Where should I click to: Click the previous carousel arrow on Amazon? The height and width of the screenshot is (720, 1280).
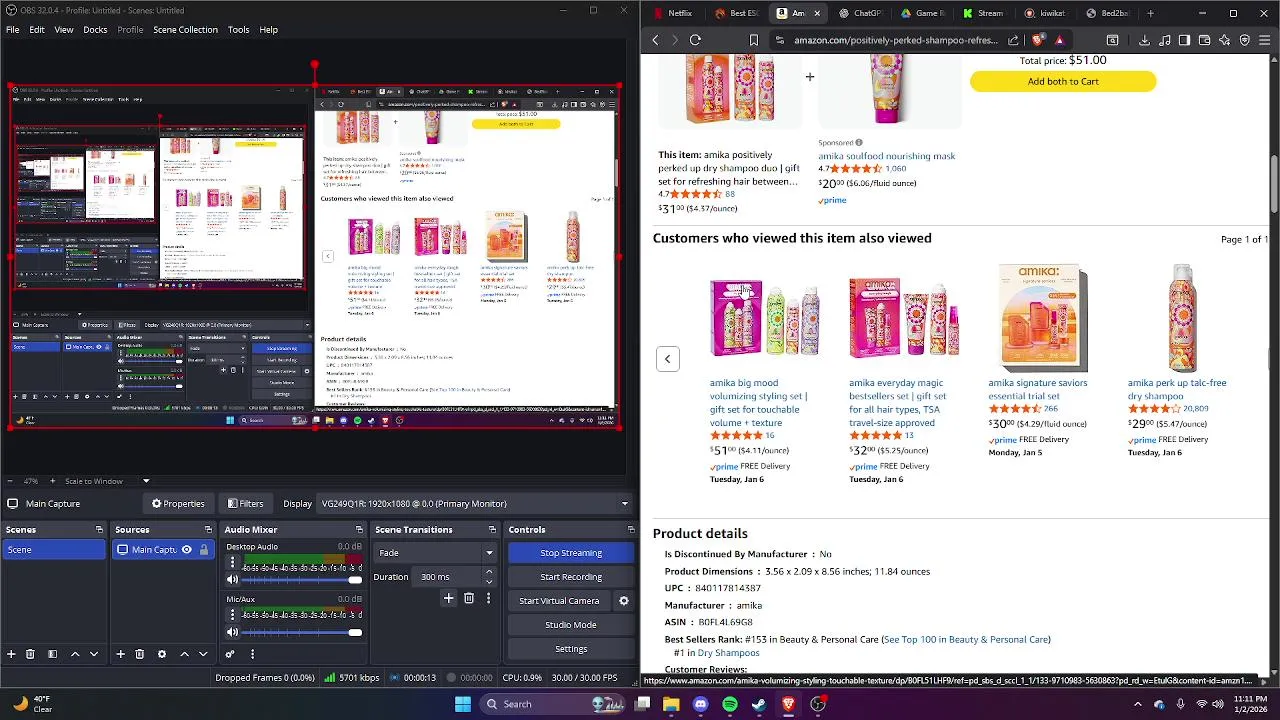(668, 359)
